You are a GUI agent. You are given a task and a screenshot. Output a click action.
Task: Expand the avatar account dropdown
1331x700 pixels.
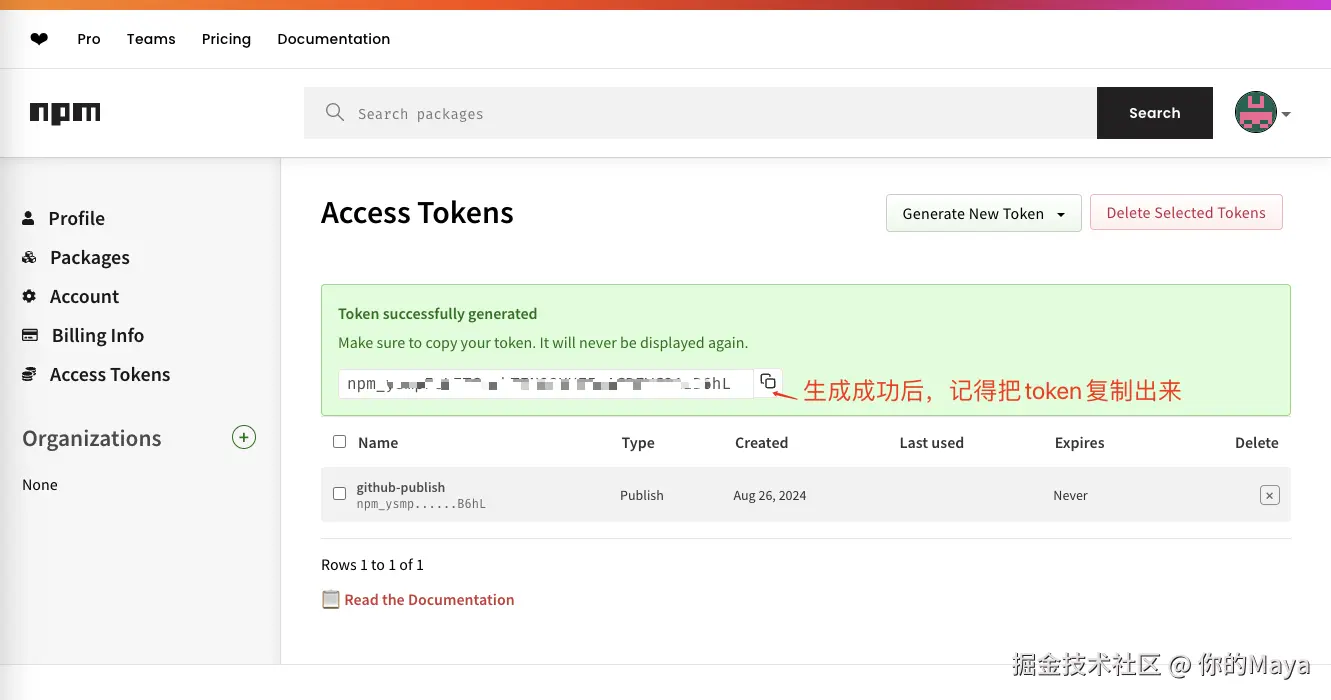(1262, 112)
